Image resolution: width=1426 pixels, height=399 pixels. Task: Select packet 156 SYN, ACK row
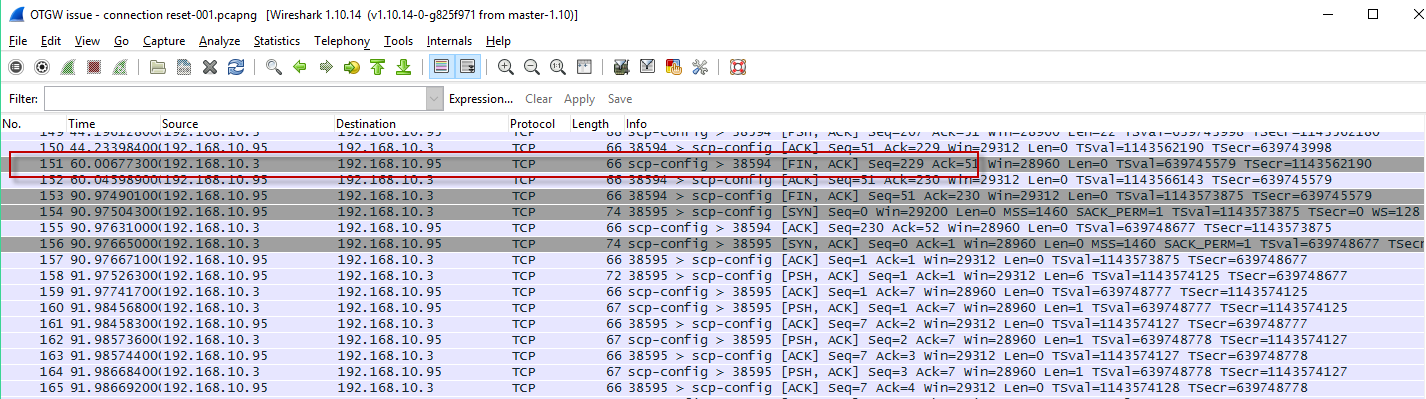[x=713, y=244]
